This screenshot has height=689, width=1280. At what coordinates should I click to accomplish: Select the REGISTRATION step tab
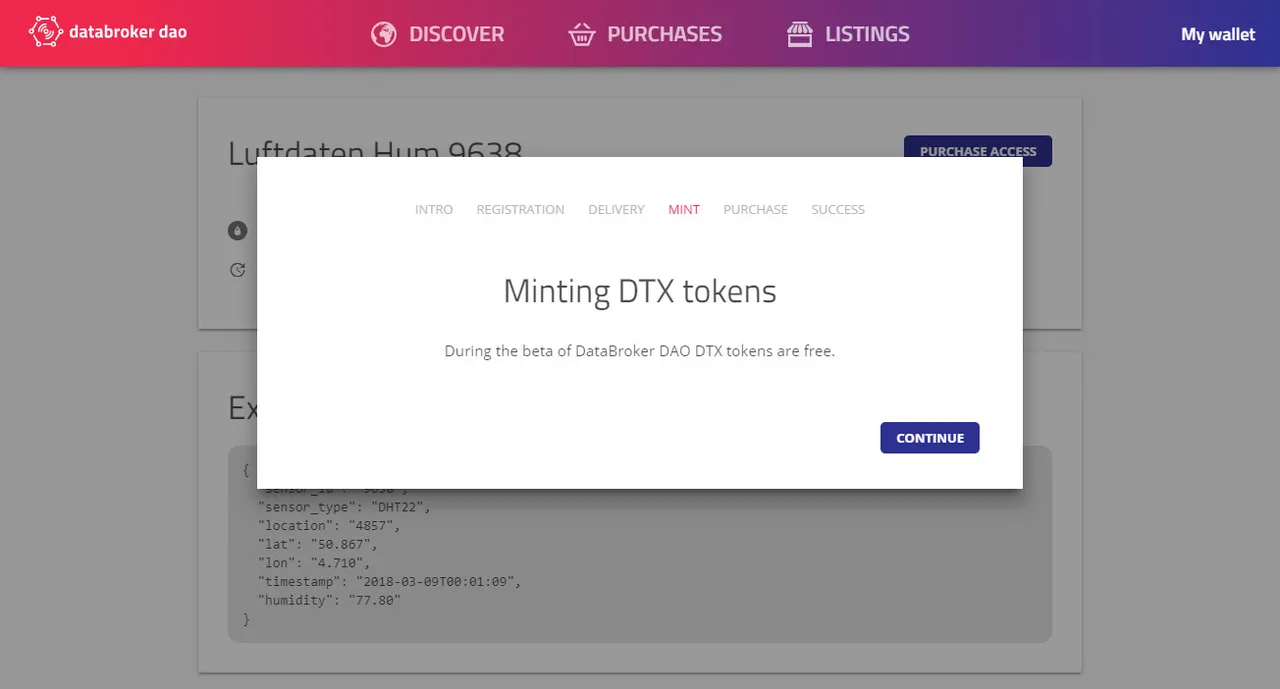[x=520, y=210]
